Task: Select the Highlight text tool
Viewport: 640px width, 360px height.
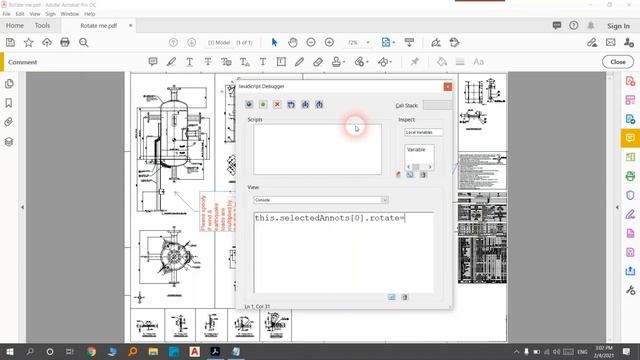Action: coord(171,62)
